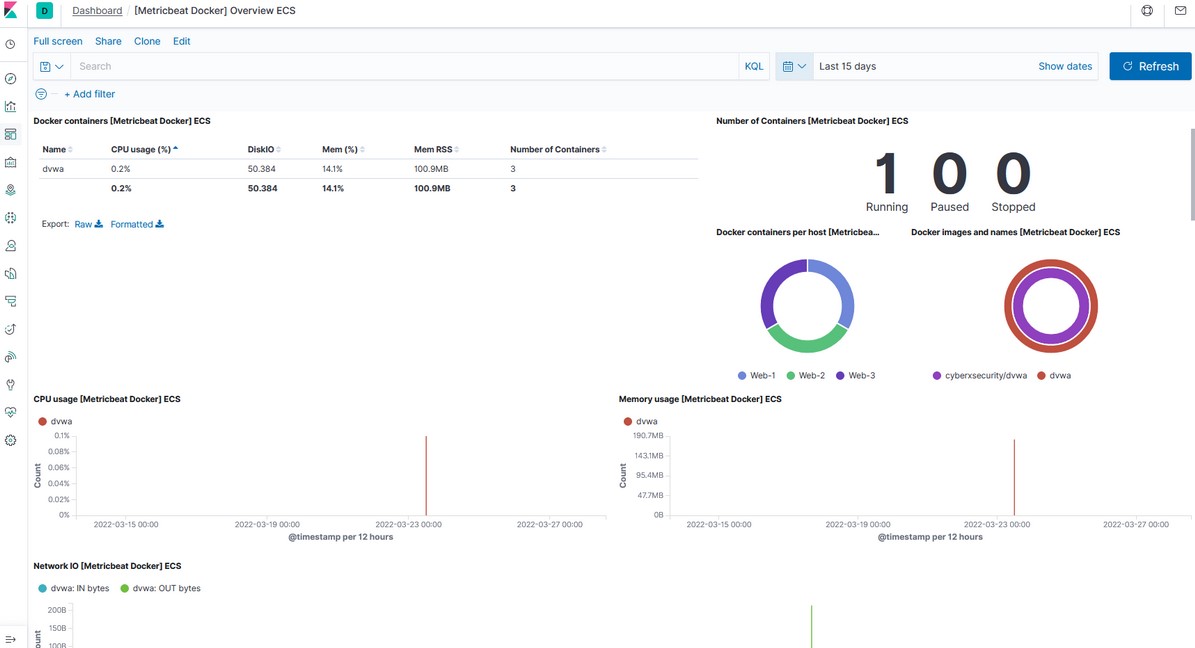
Task: Click the Paused containers count
Action: coord(950,174)
